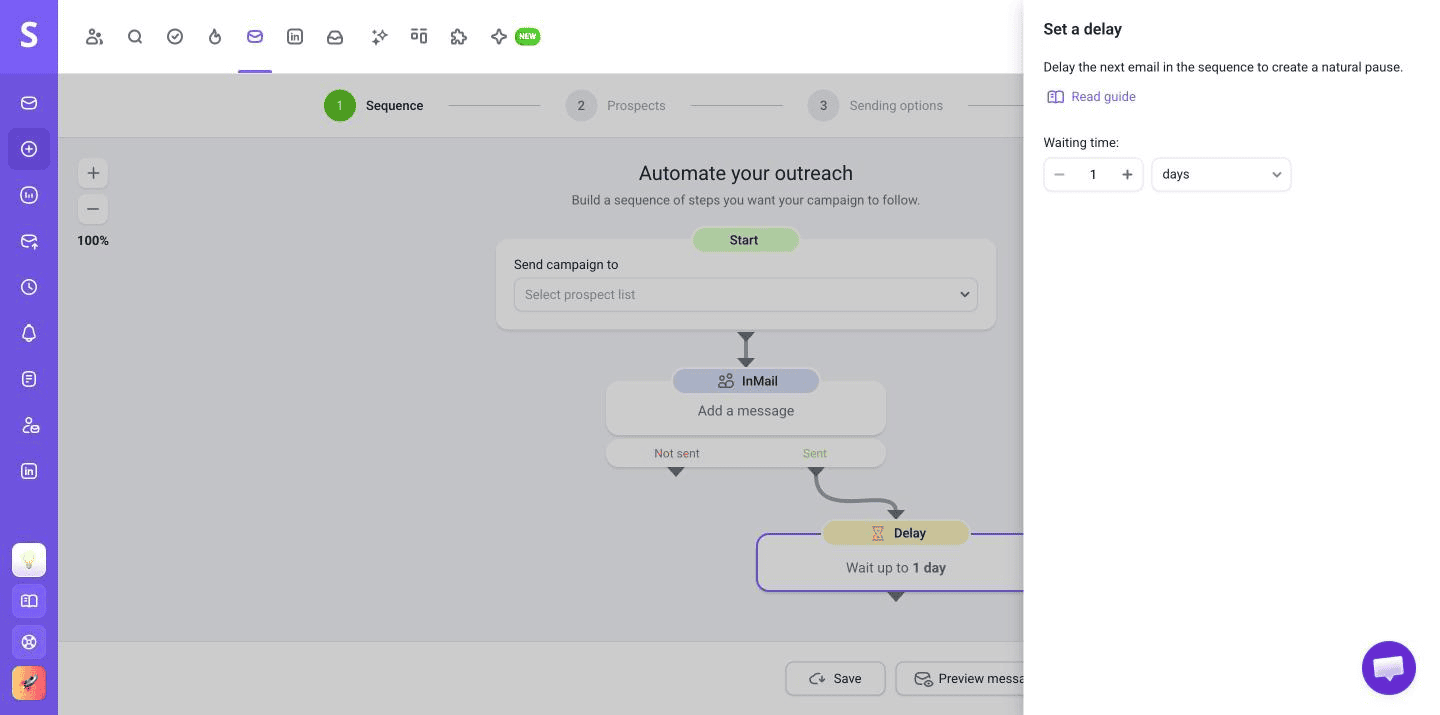Open the clock schedule icon in sidebar
Image resolution: width=1440 pixels, height=715 pixels.
tap(29, 287)
